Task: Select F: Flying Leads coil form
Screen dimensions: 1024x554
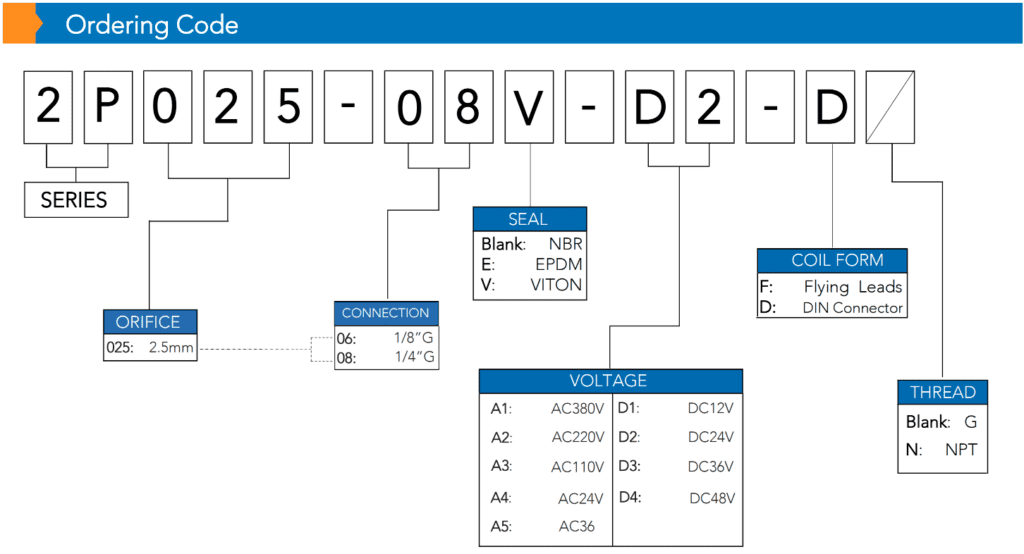Action: coord(831,287)
